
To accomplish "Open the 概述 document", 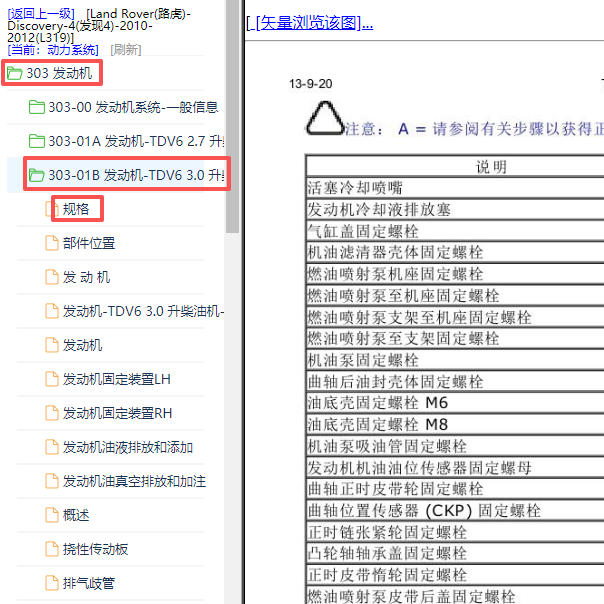I will pos(76,515).
